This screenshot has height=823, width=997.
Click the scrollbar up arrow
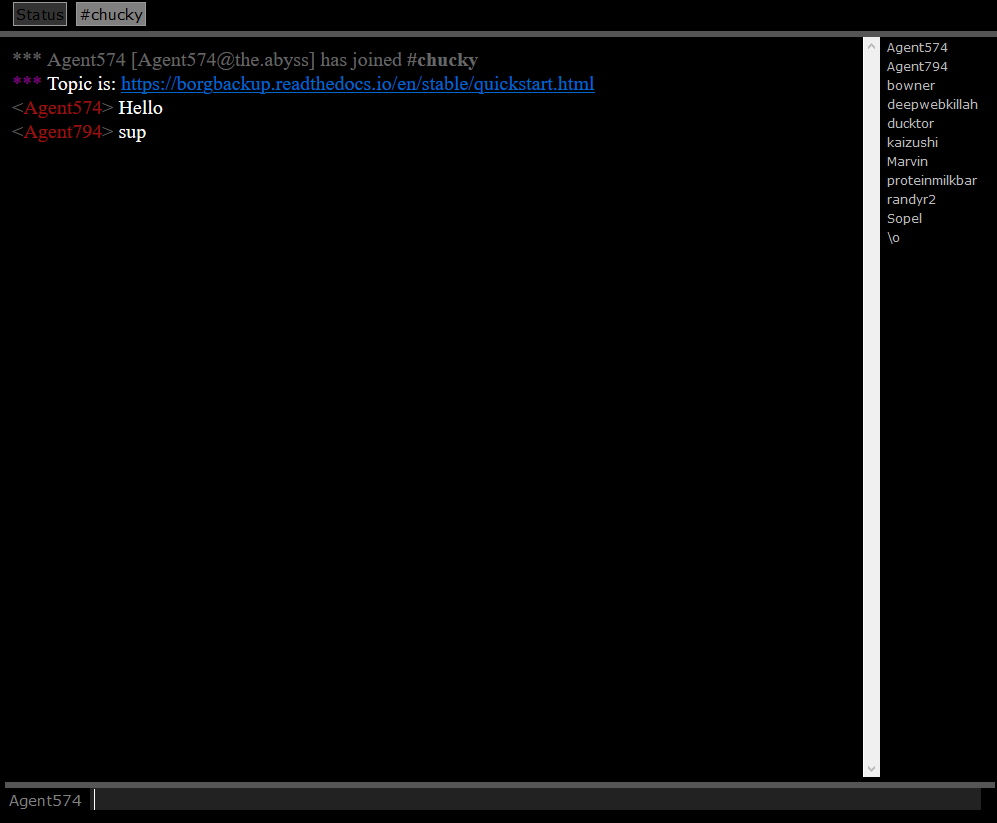click(x=871, y=46)
